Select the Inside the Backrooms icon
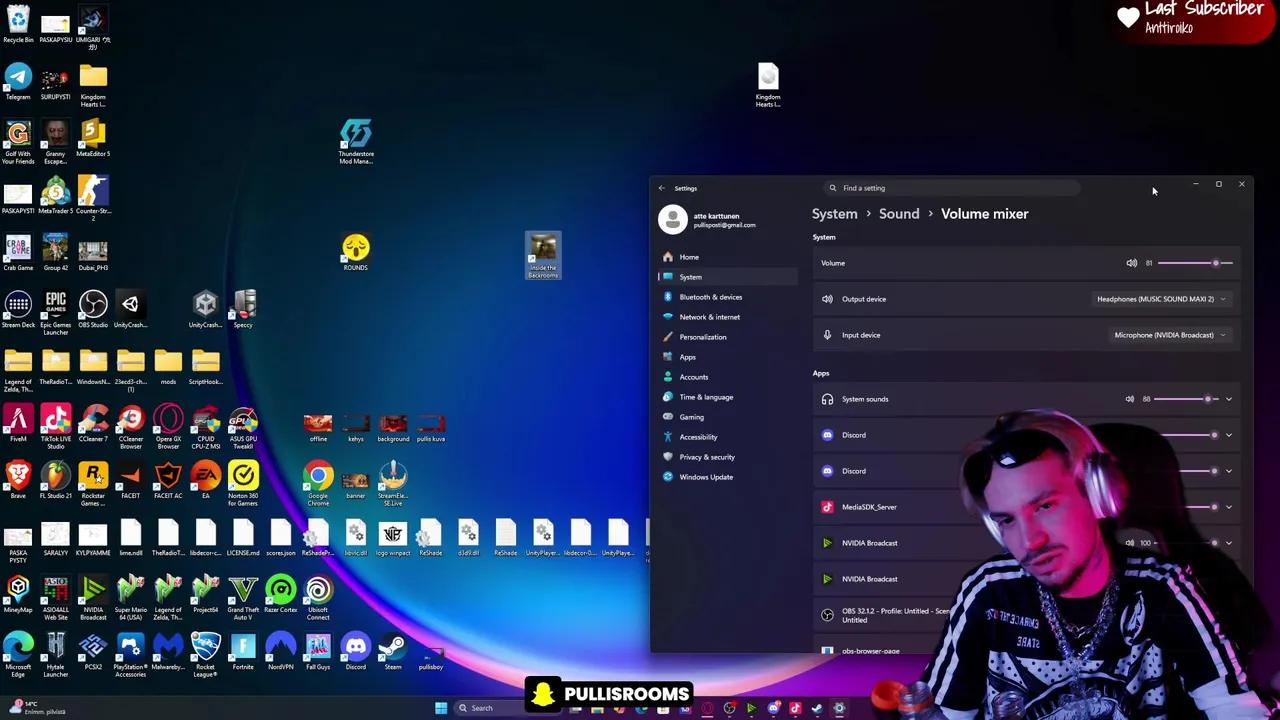The image size is (1280, 720). click(543, 256)
